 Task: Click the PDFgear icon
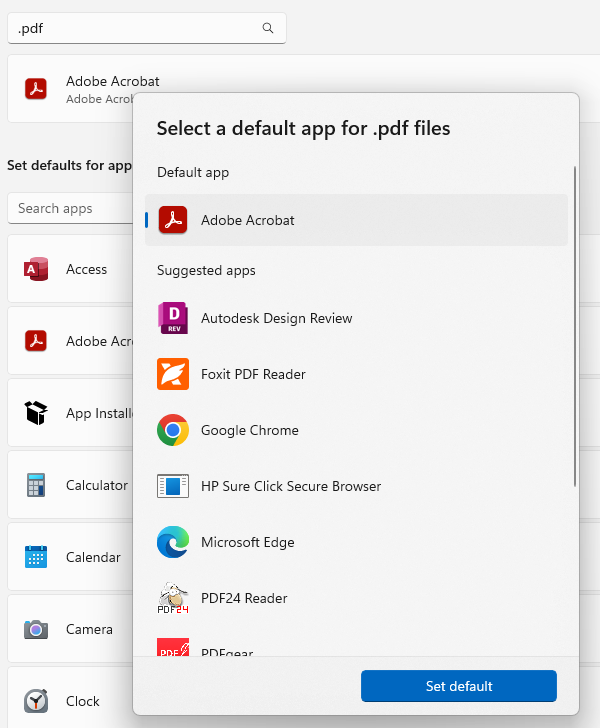173,647
